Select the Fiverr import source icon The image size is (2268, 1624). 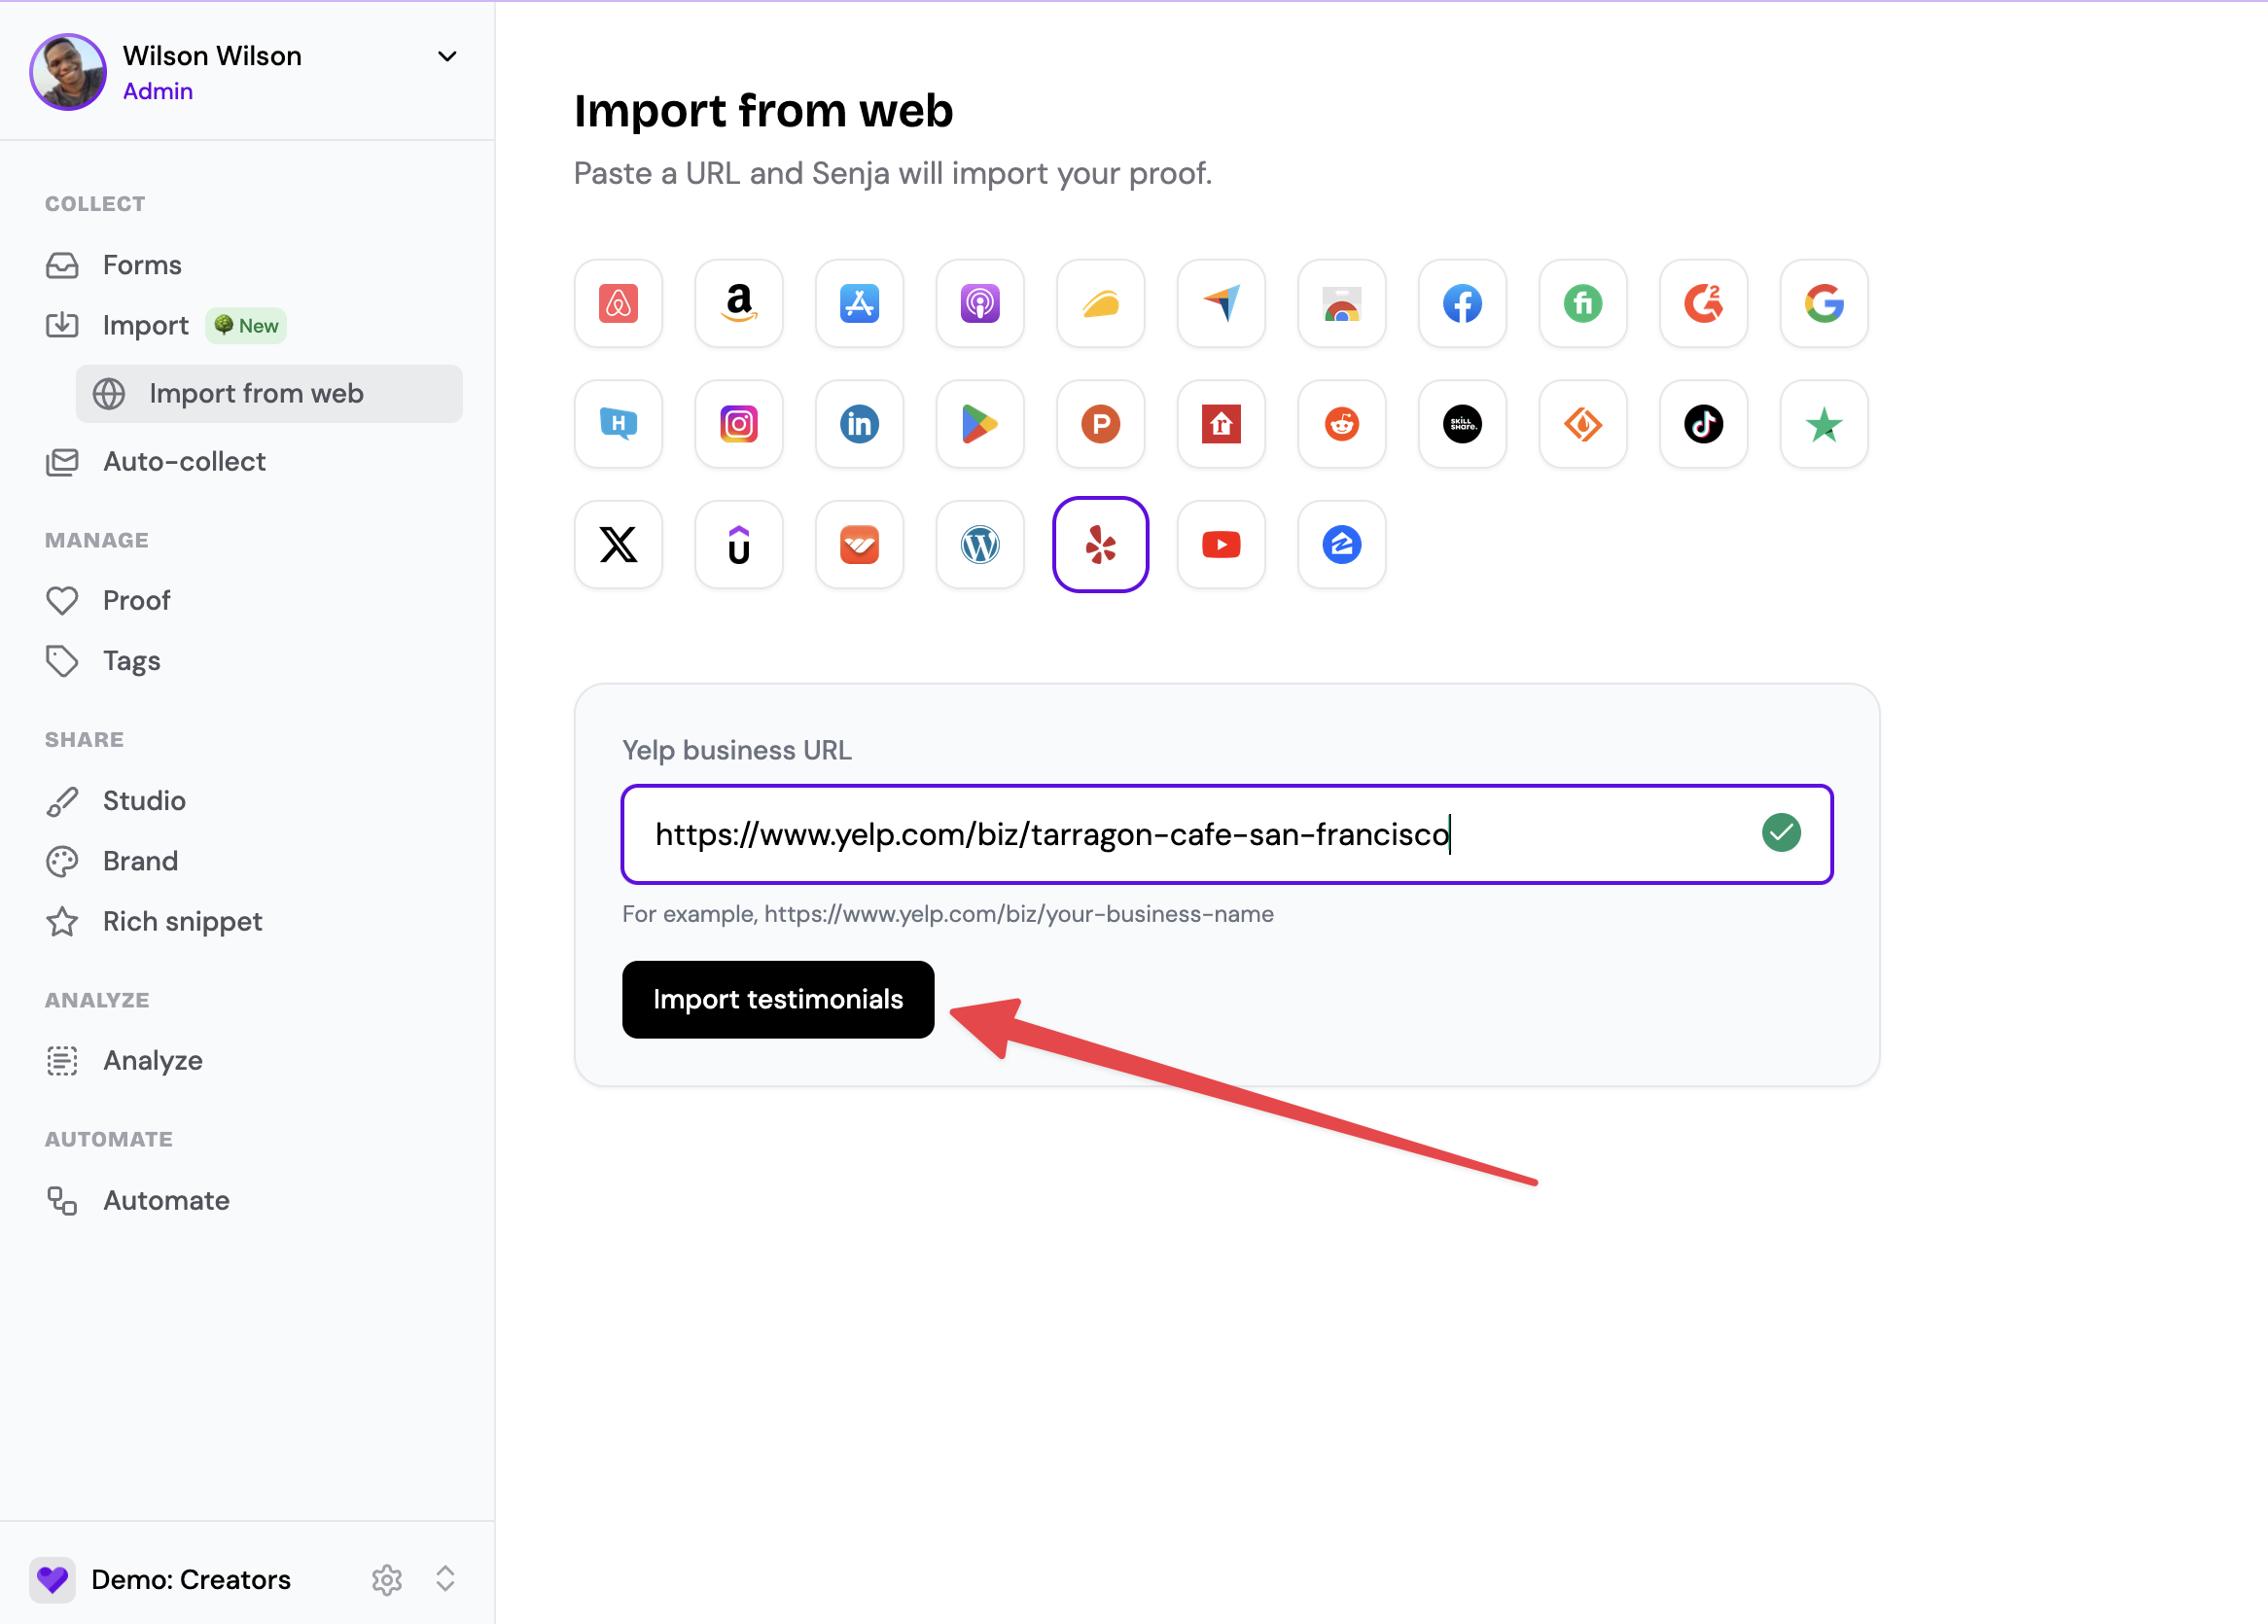[x=1582, y=303]
